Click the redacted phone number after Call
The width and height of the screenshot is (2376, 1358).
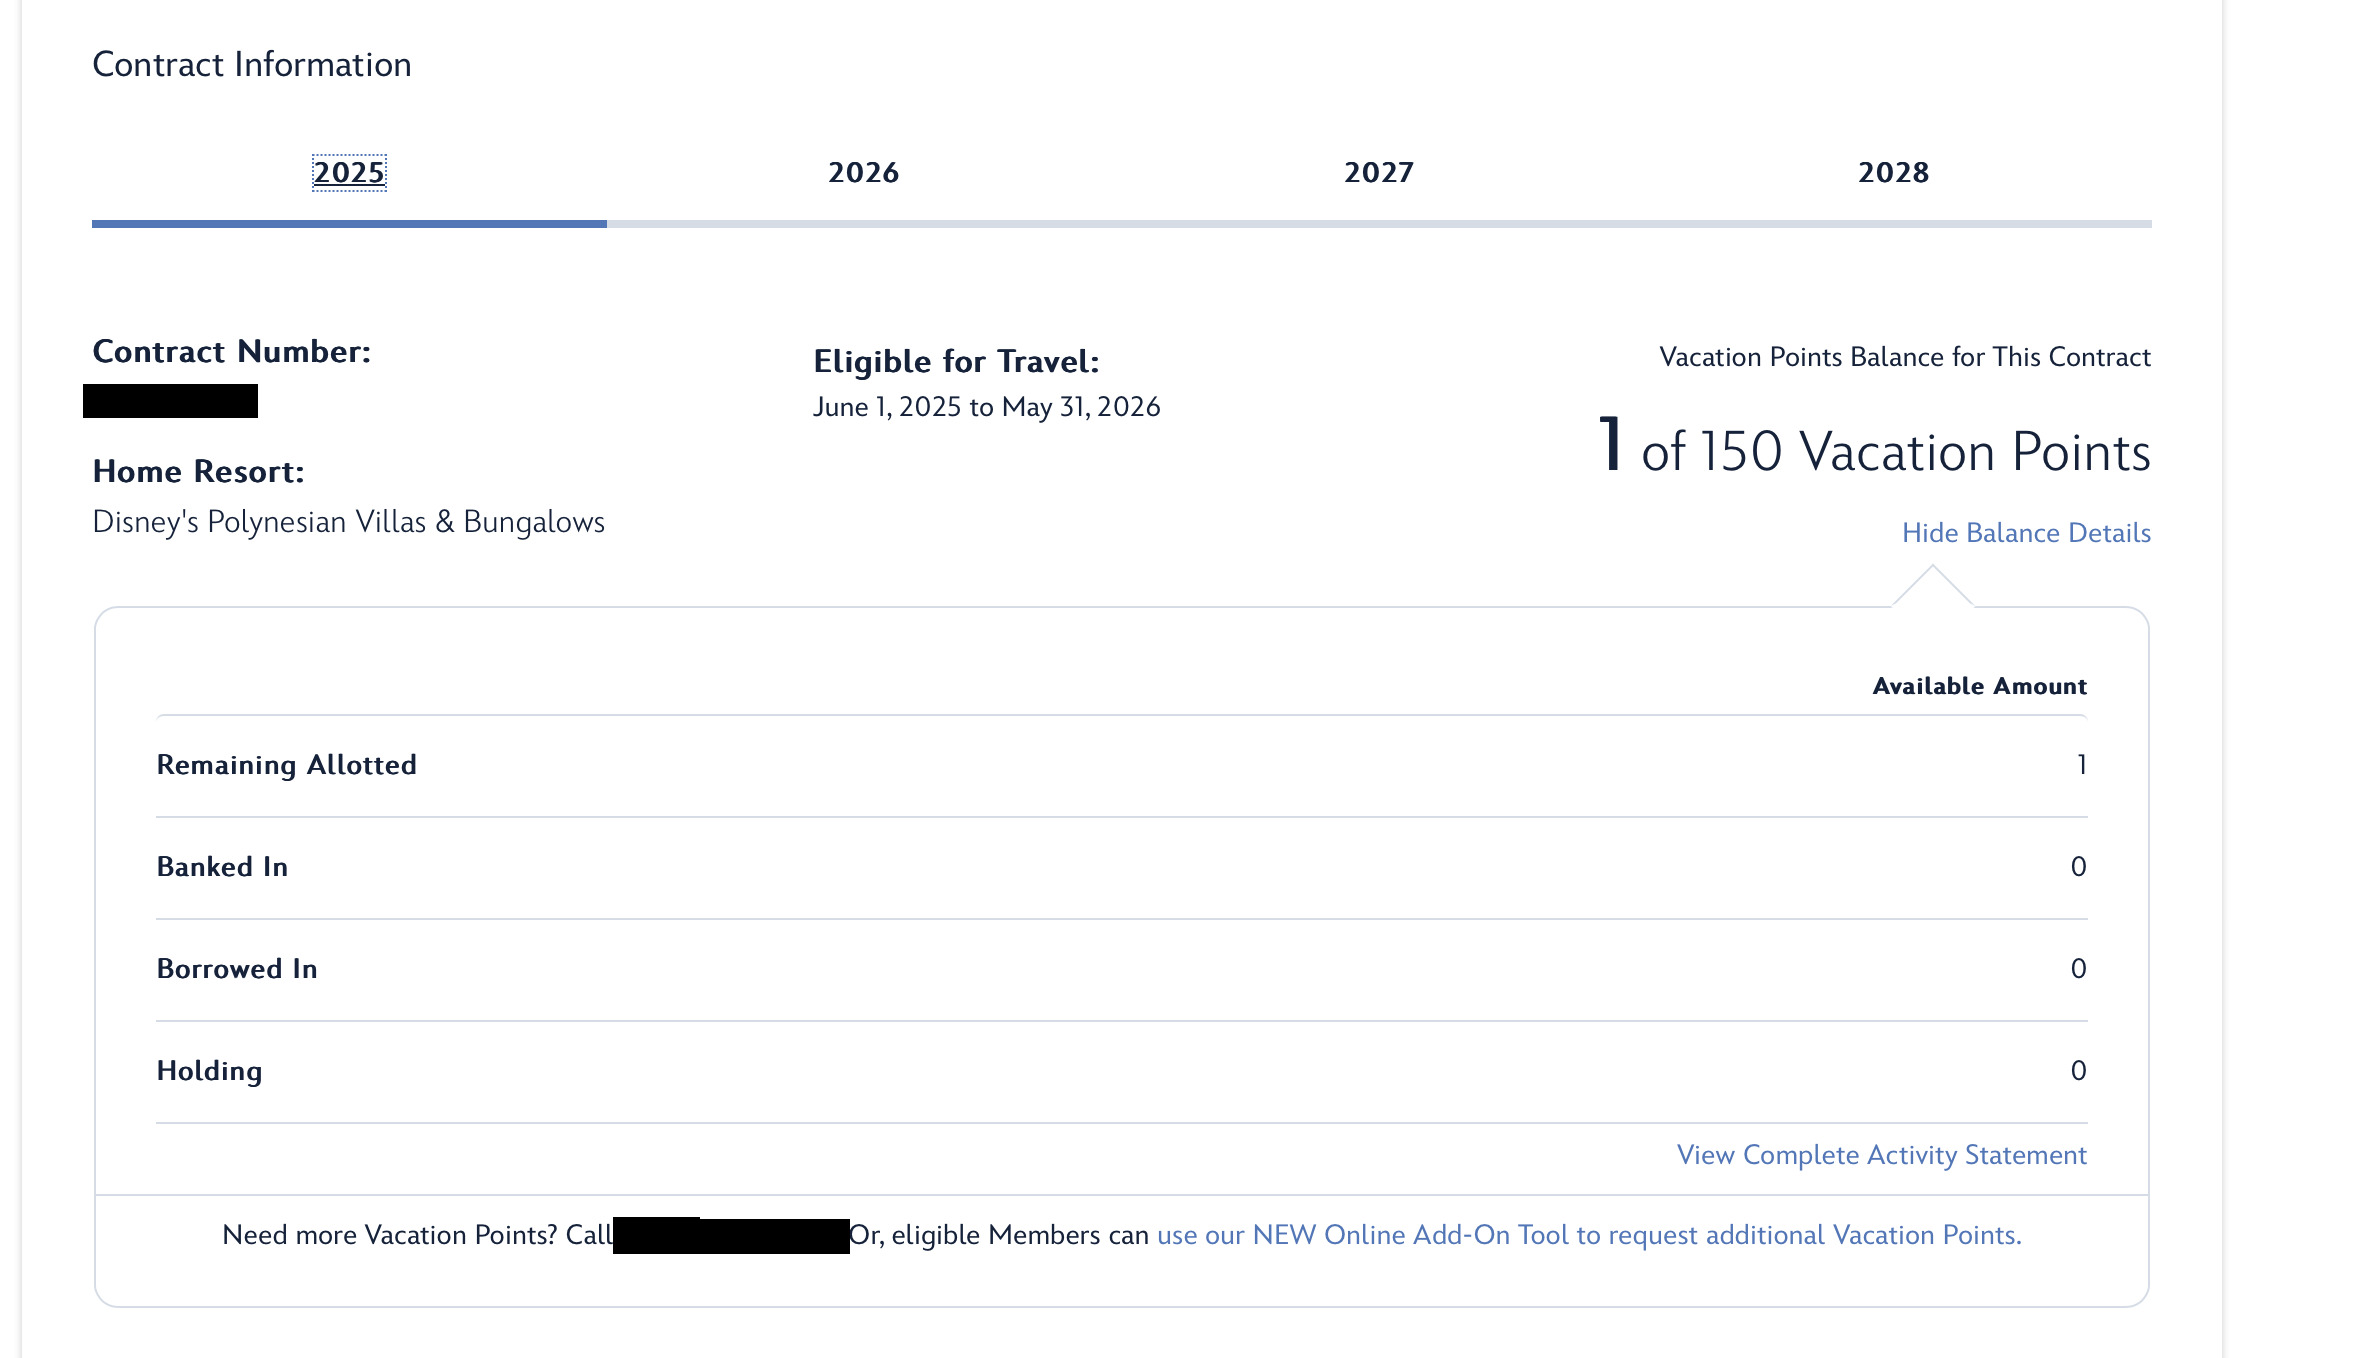(x=731, y=1236)
